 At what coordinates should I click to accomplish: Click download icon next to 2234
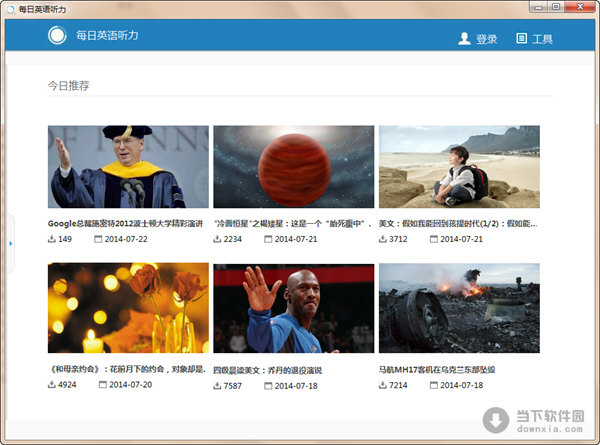tap(217, 239)
